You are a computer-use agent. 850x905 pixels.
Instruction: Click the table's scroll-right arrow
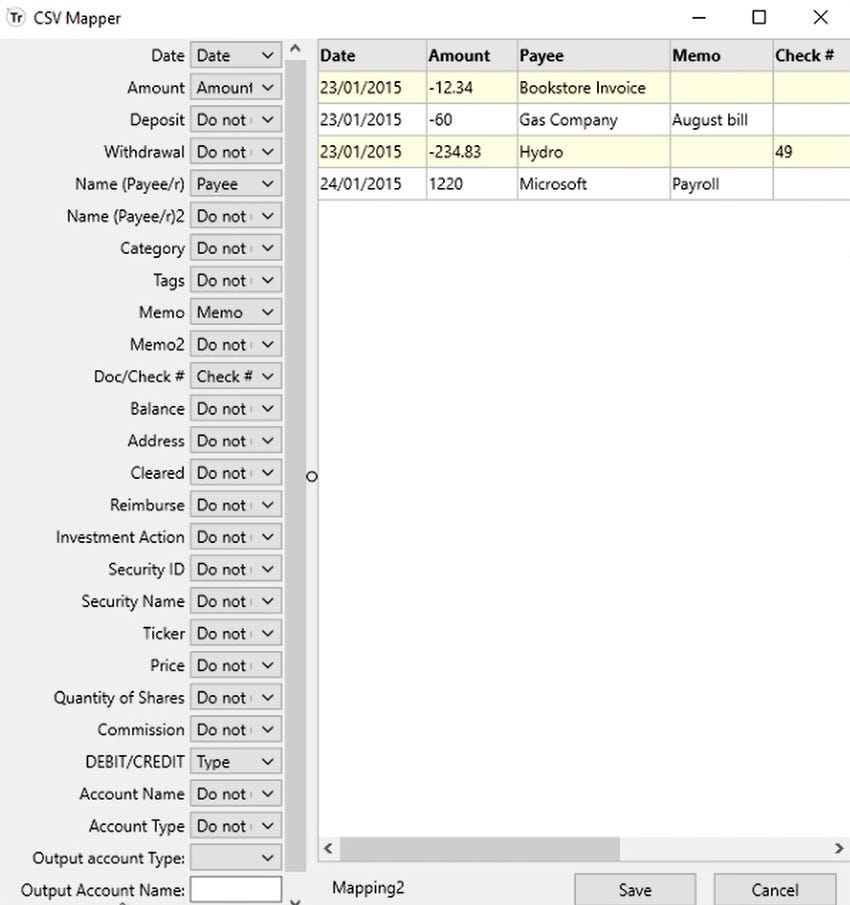click(x=838, y=848)
